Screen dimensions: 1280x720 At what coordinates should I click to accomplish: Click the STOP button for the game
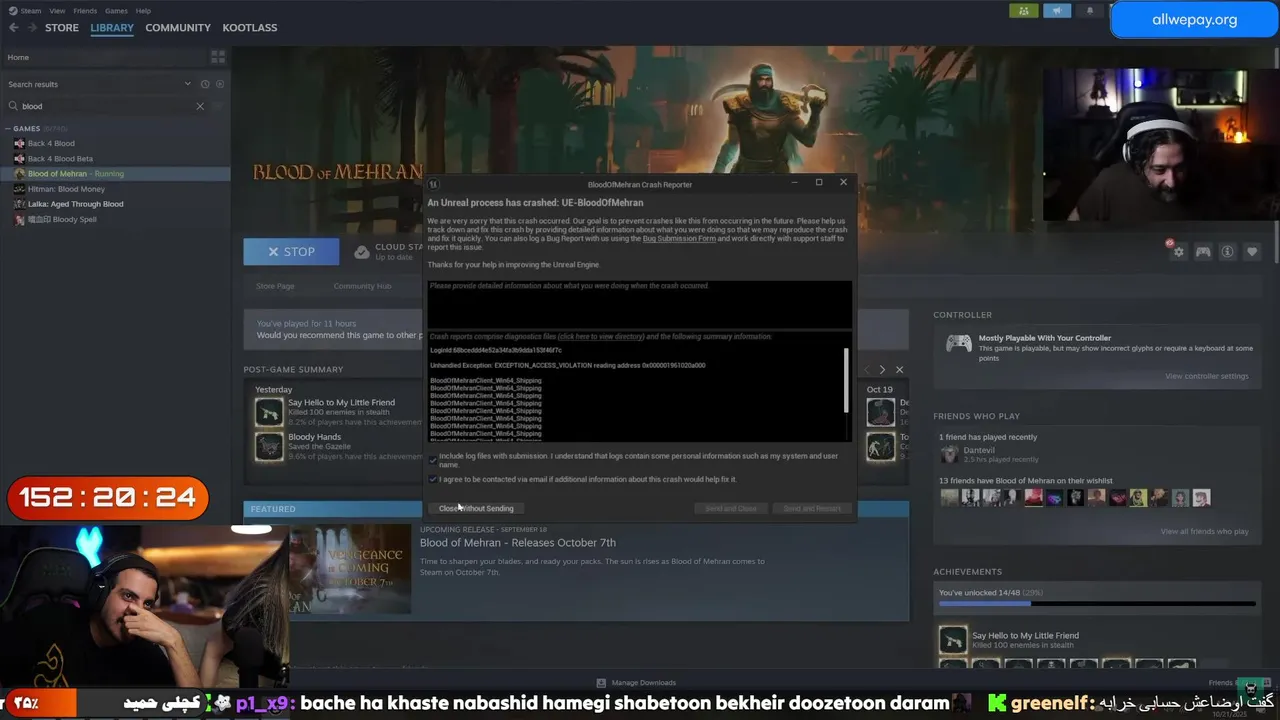click(291, 252)
